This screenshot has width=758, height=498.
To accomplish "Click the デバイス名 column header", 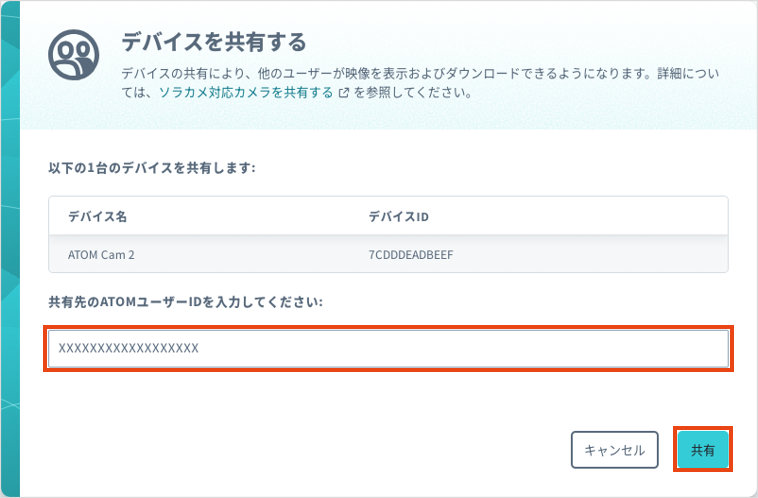I will coord(97,216).
